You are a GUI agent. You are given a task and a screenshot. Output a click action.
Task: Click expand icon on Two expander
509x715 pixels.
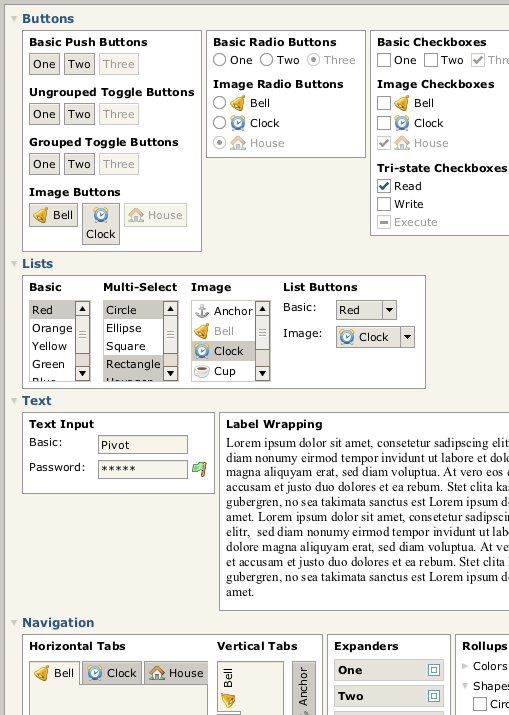(434, 696)
